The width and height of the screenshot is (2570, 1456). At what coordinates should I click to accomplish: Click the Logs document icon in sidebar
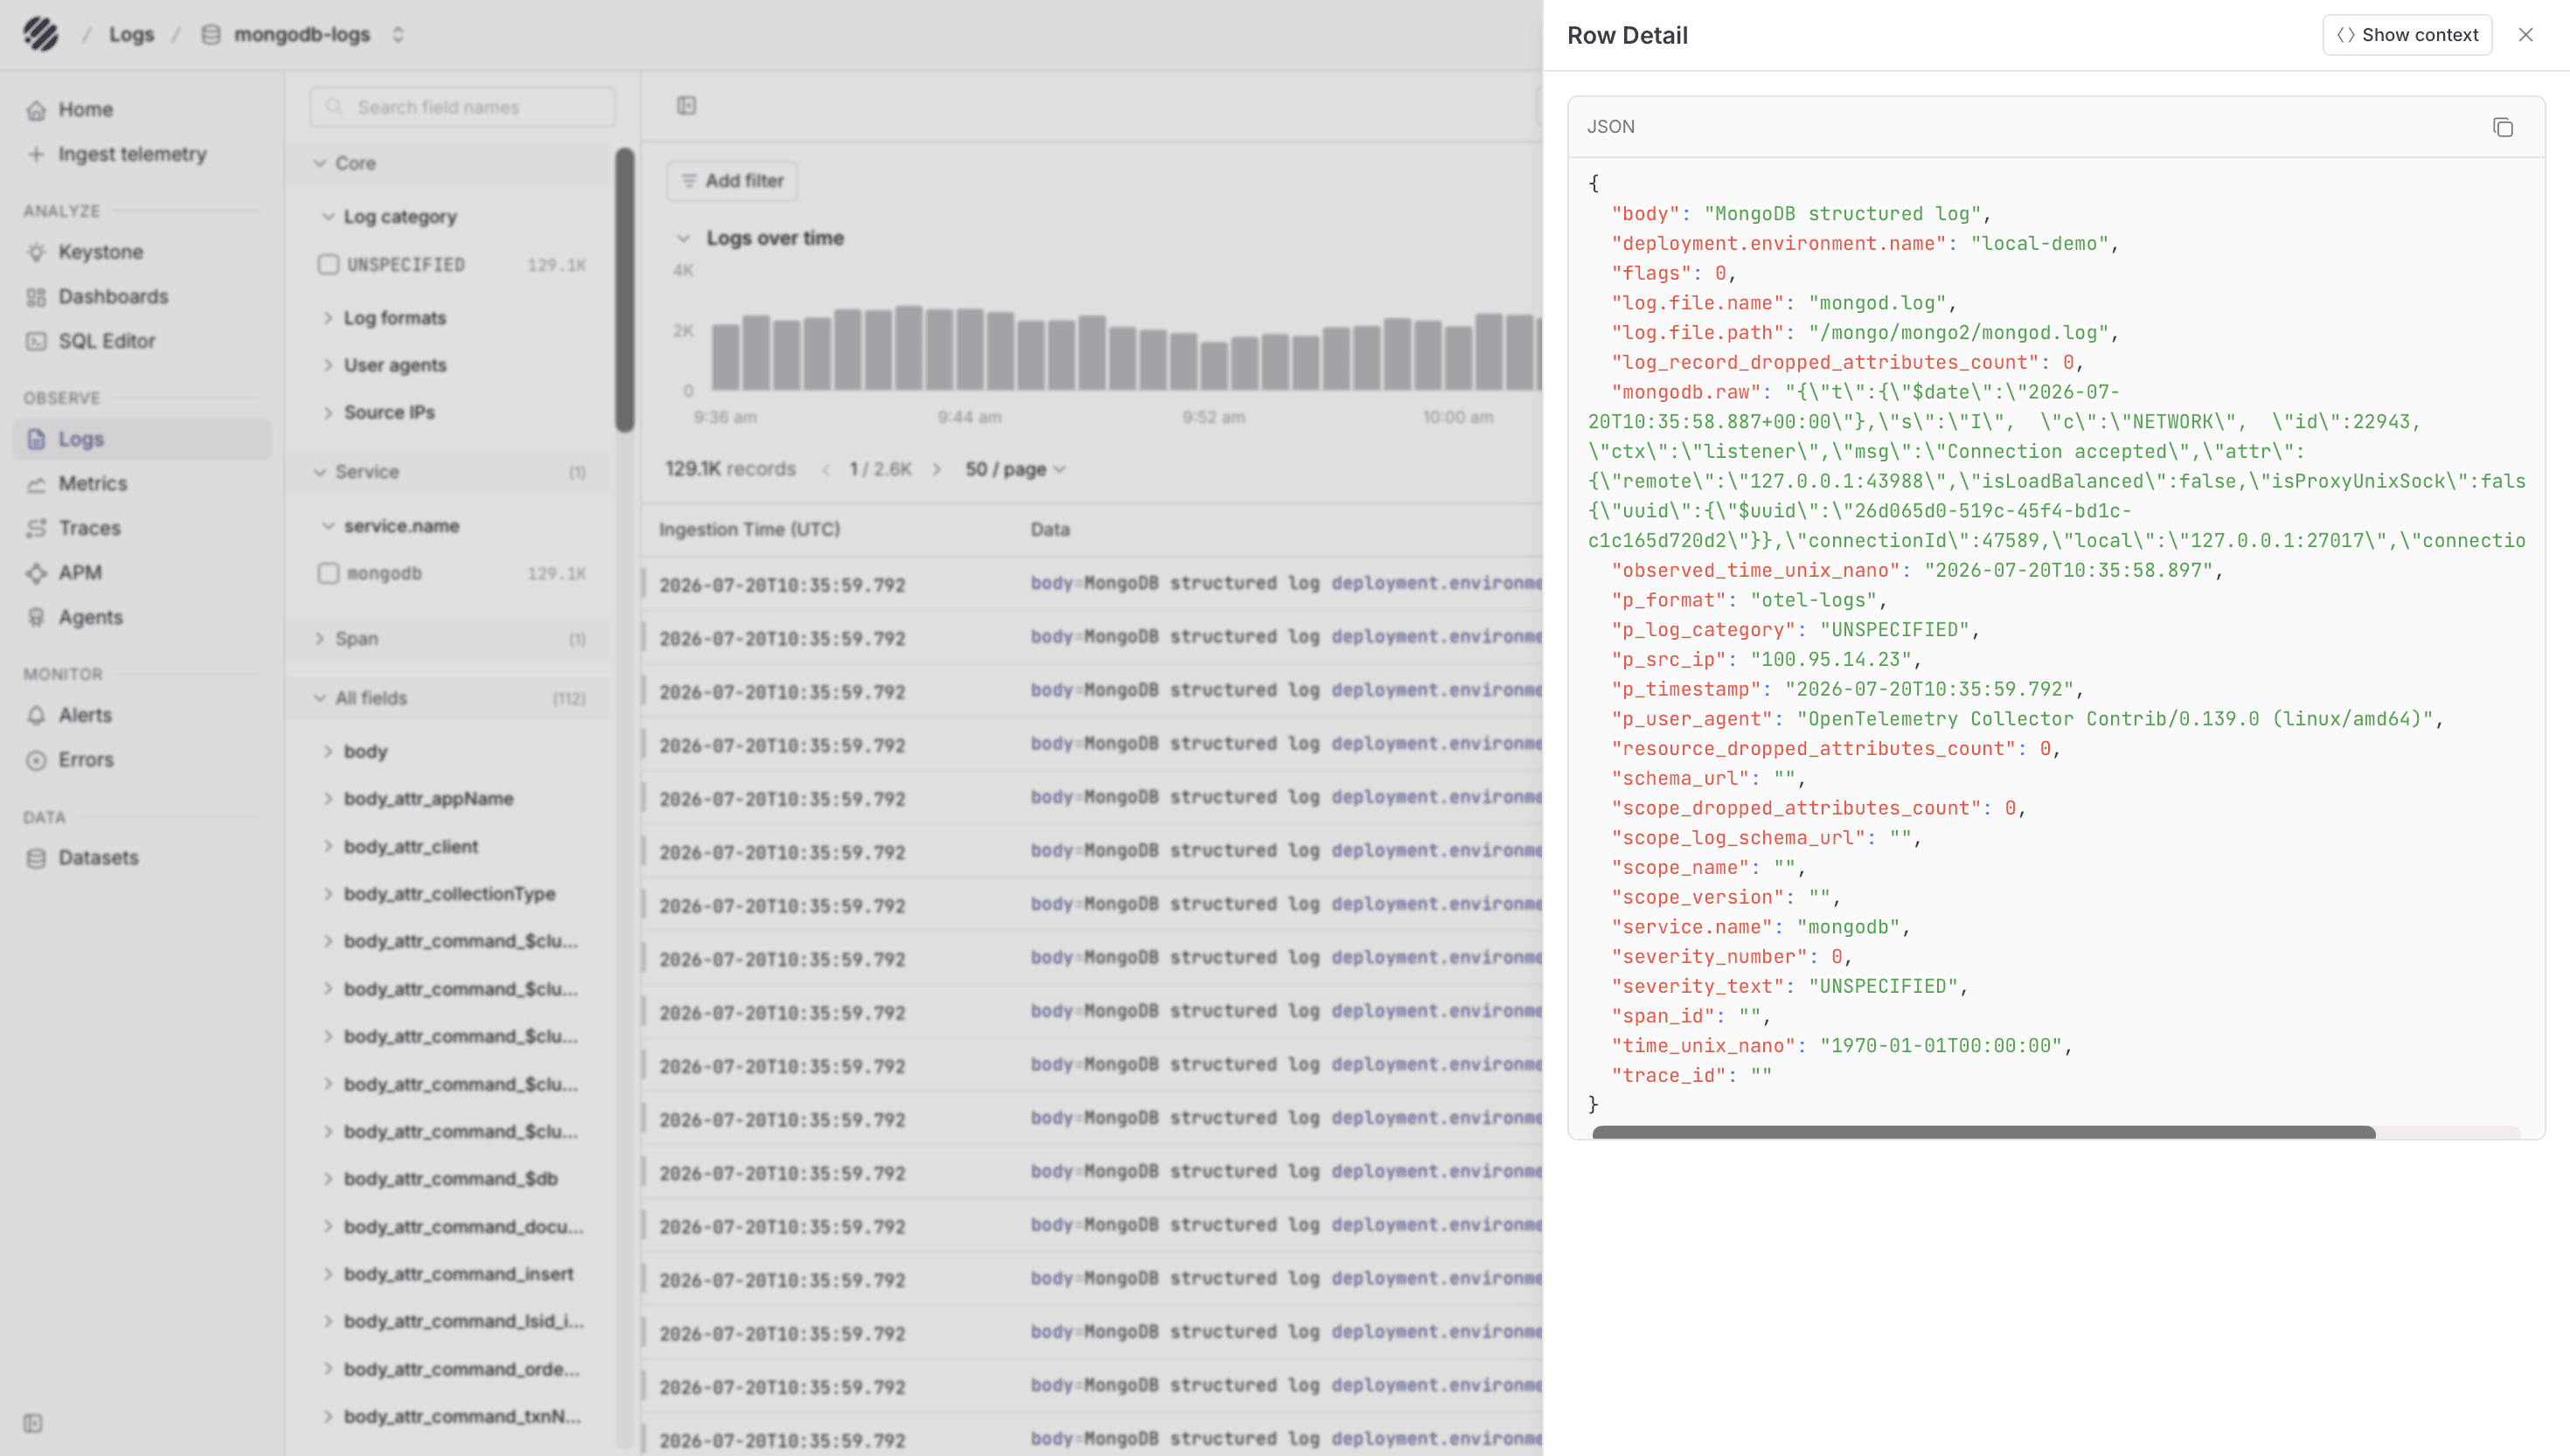(x=36, y=439)
